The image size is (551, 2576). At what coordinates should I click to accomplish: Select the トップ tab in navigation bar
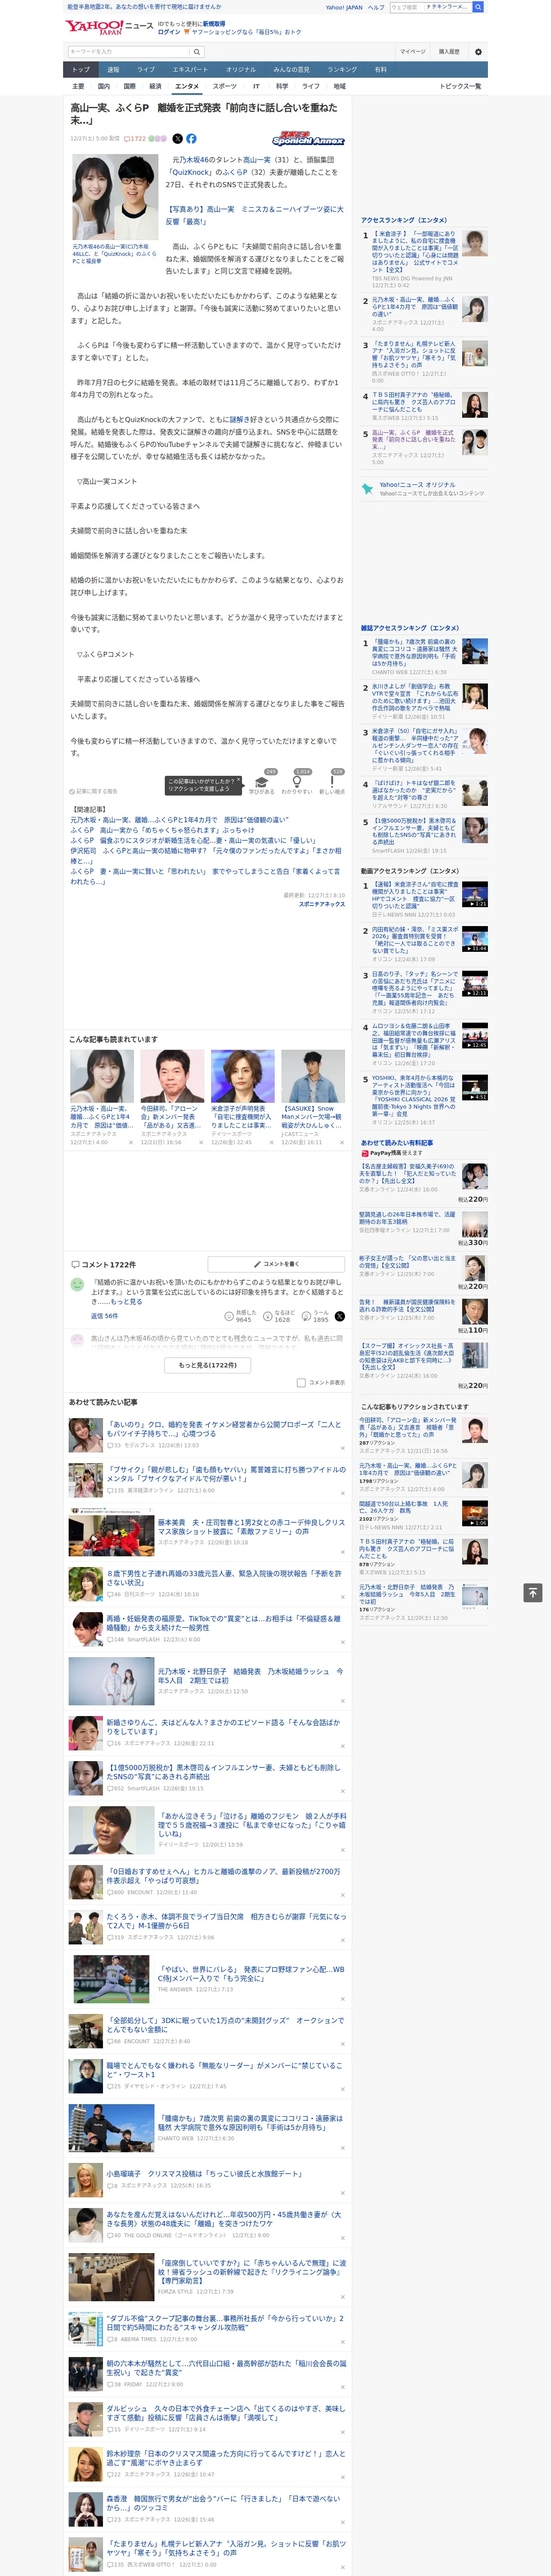point(81,70)
